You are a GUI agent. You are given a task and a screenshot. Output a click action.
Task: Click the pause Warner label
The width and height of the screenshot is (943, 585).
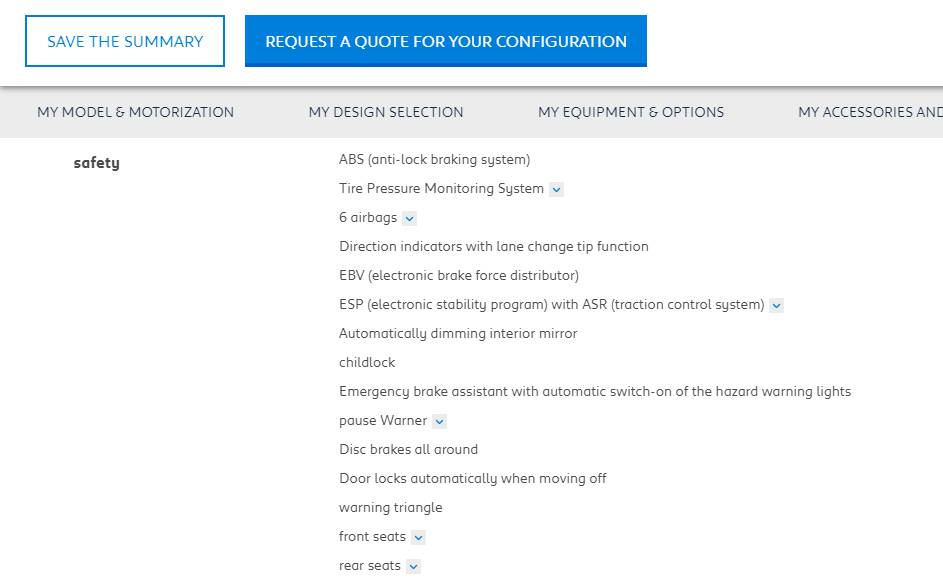[383, 420]
